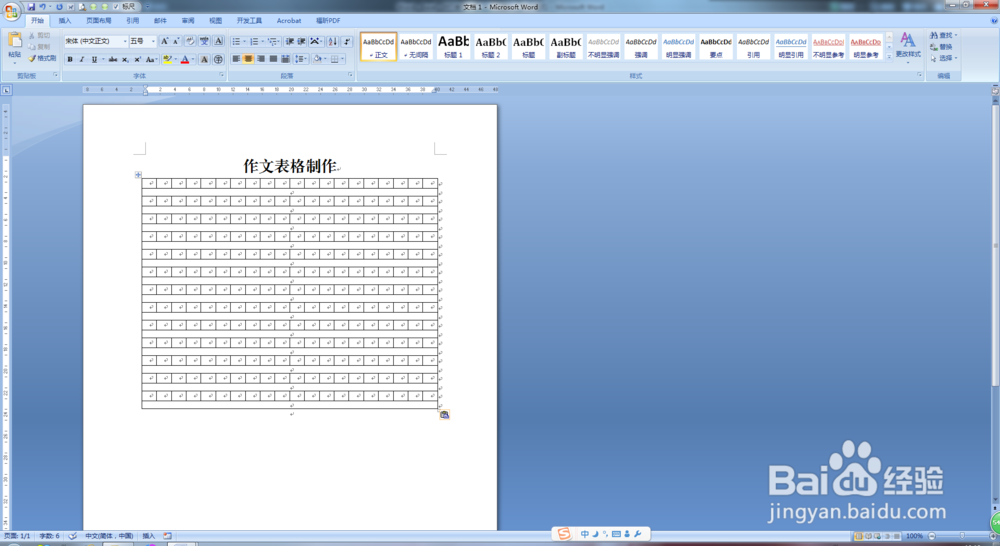
Task: Click the 字数: 6 word count
Action: point(50,536)
